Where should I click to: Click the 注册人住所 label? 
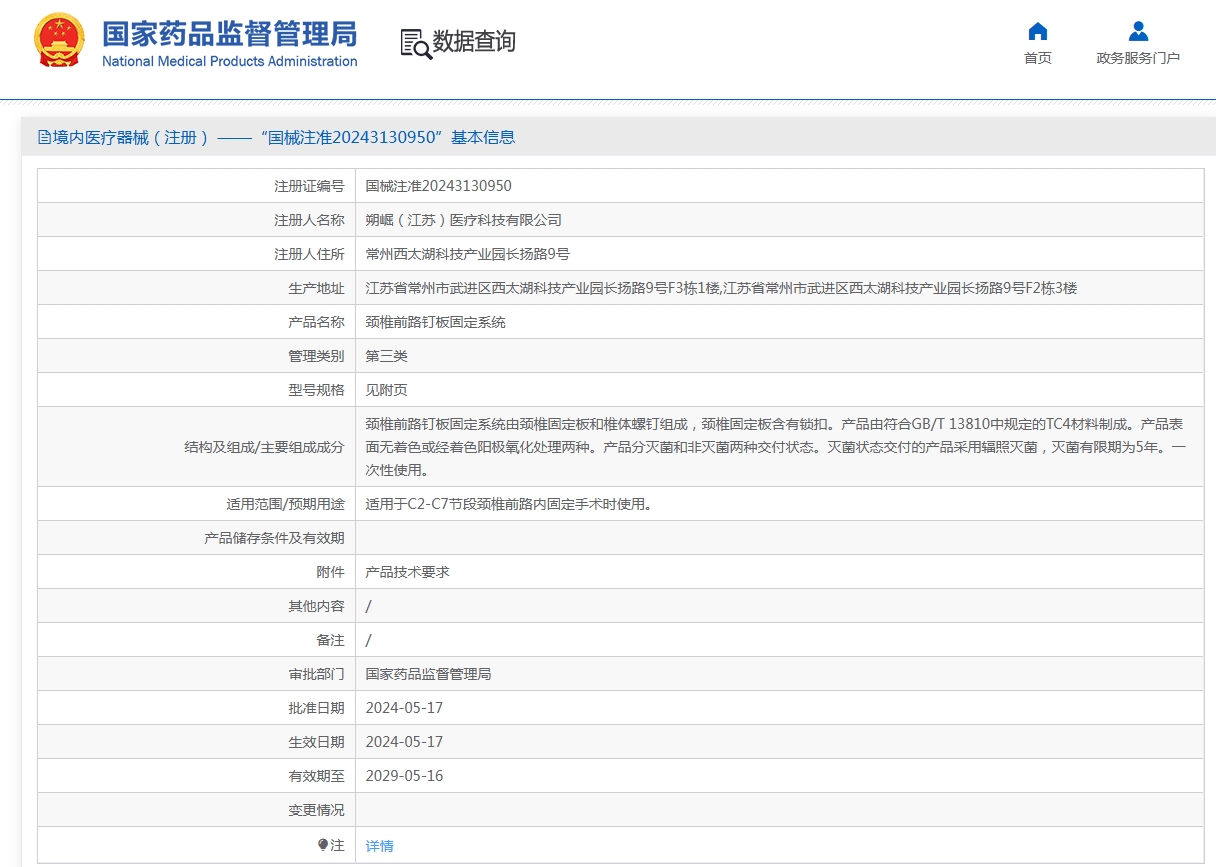[309, 254]
